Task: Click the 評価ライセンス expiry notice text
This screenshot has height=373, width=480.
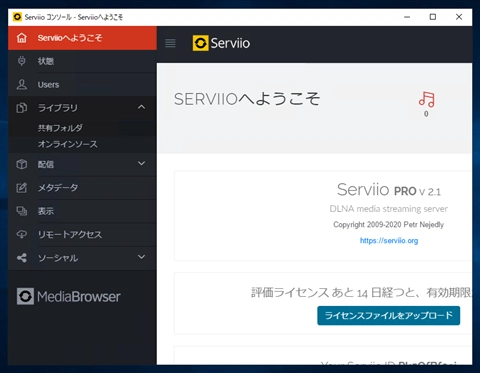Action: 361,293
